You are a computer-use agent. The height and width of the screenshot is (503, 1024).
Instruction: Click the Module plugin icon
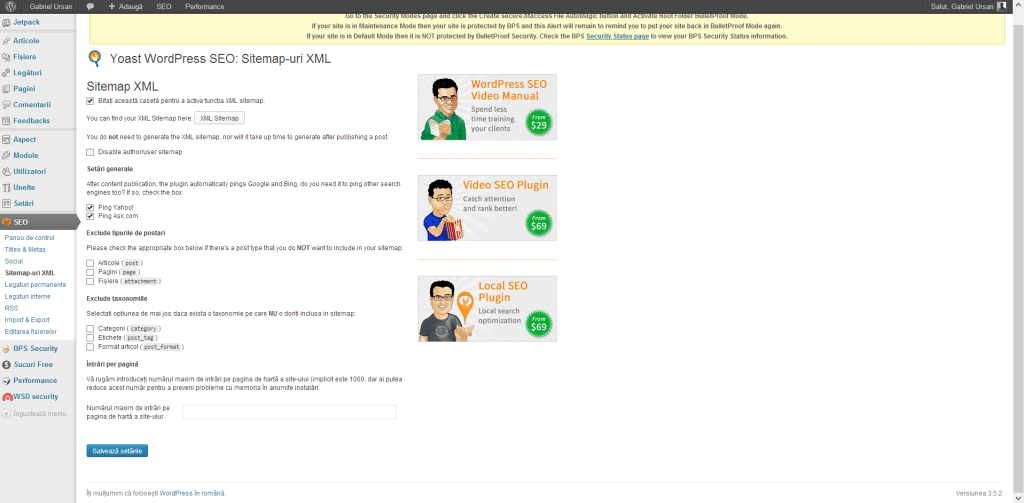pos(7,156)
